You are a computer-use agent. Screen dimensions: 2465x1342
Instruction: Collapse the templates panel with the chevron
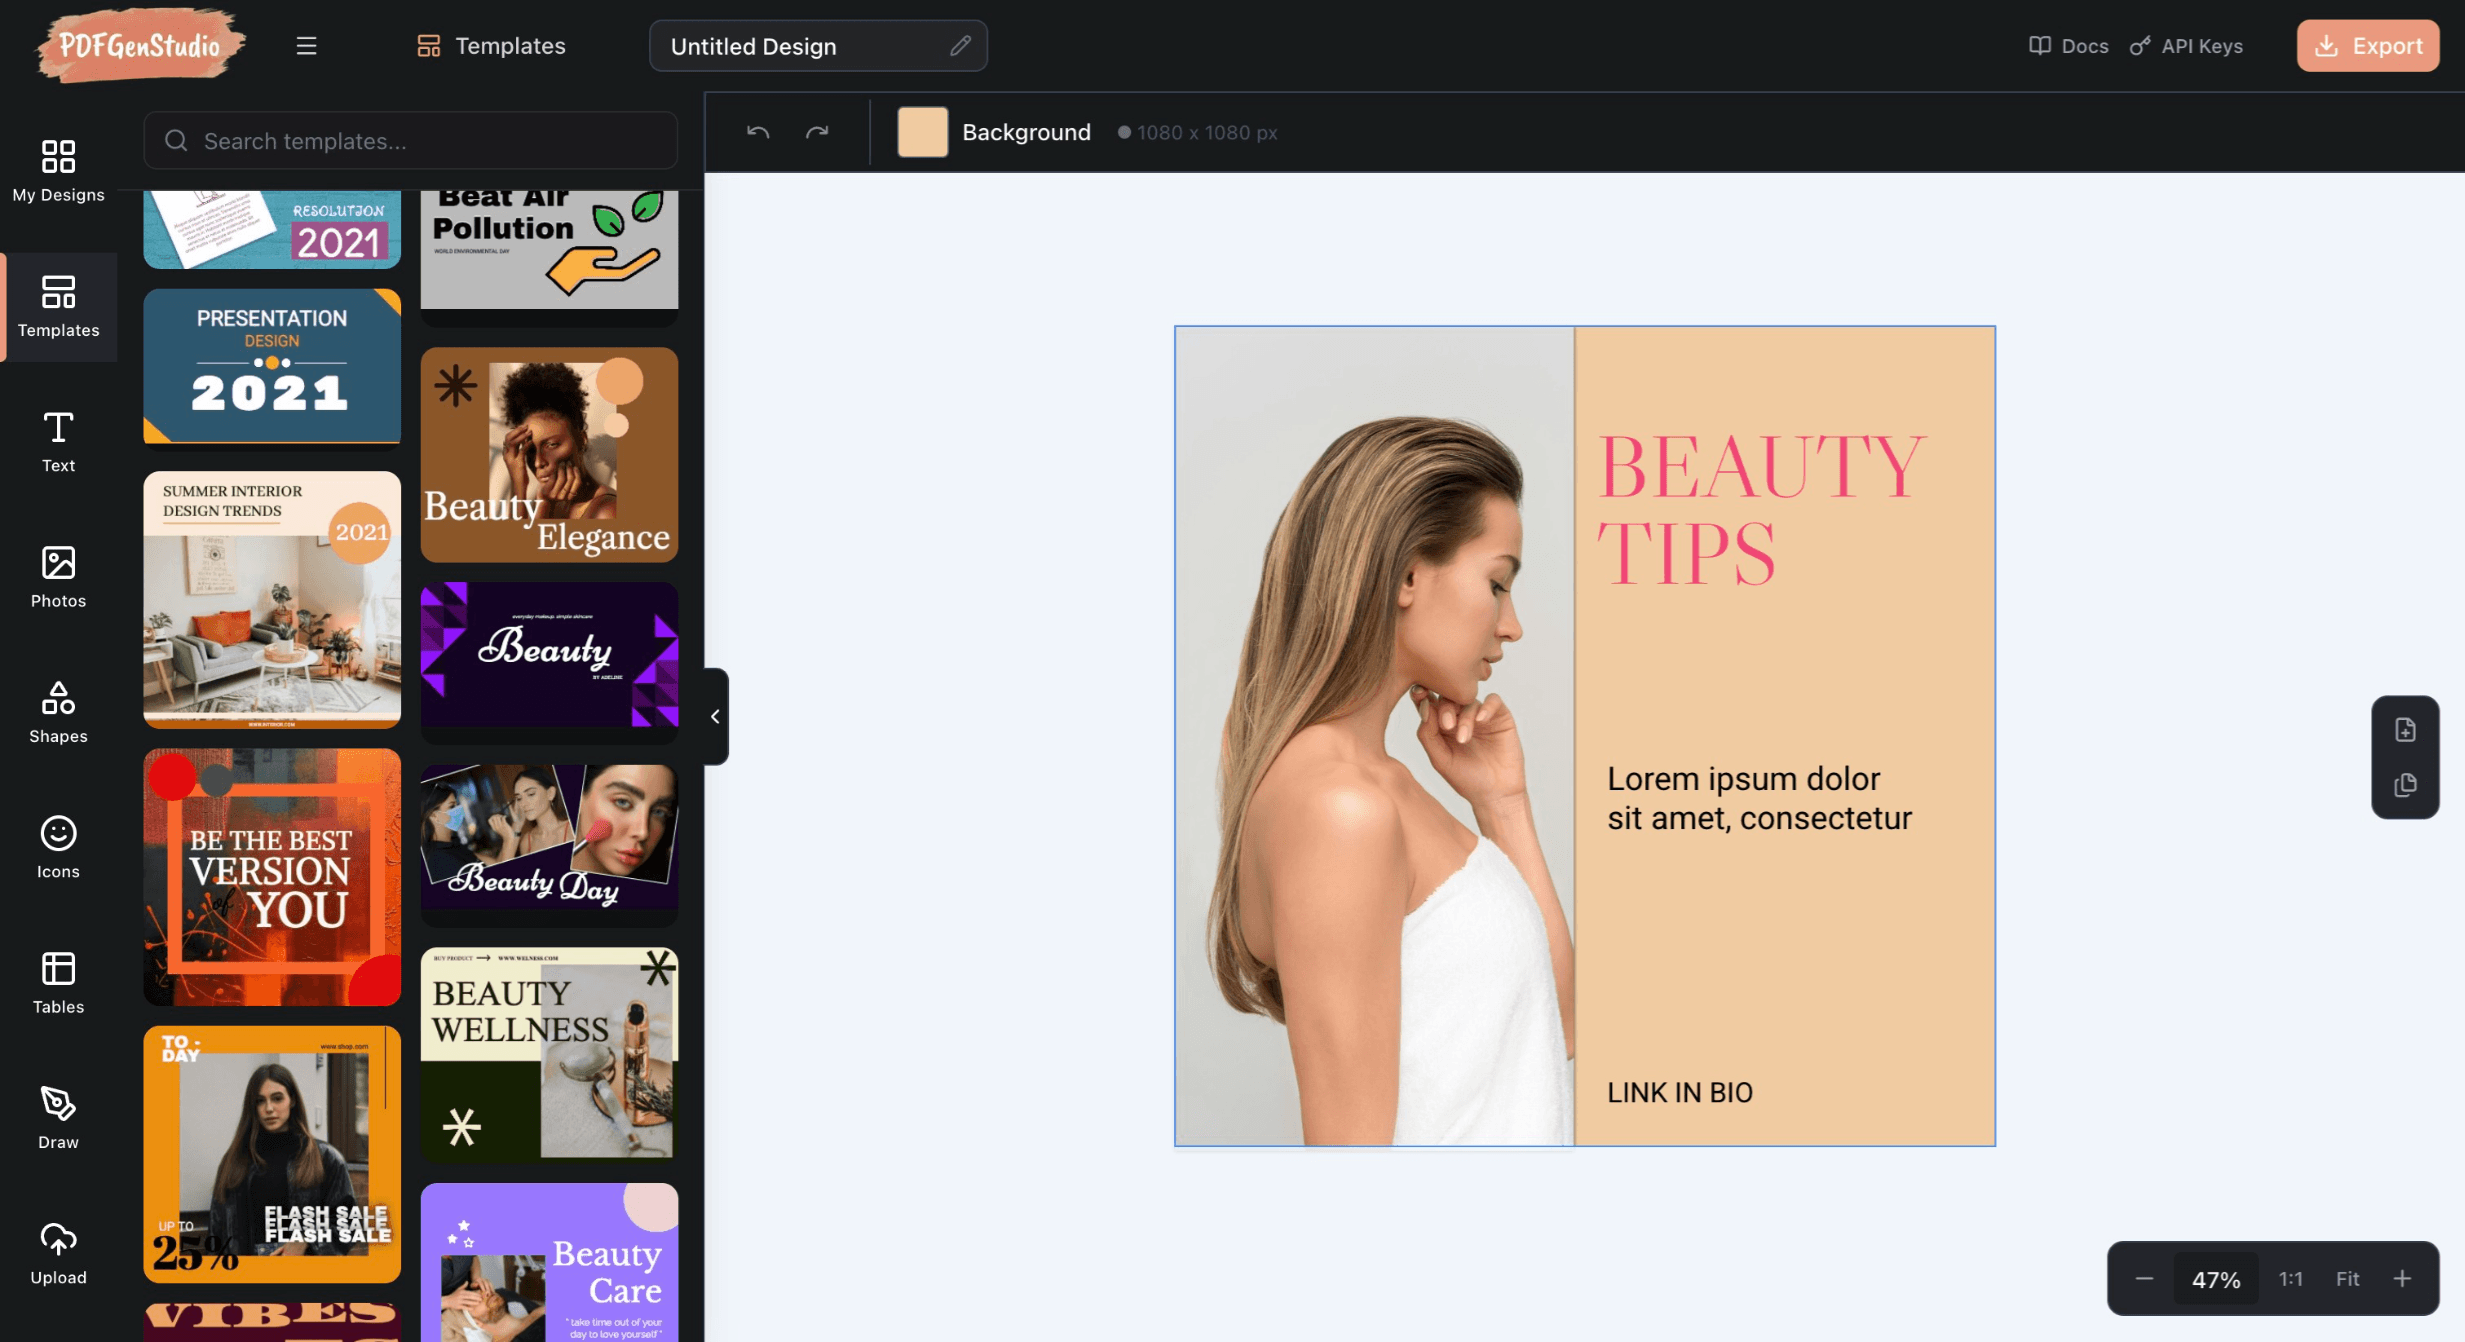715,716
